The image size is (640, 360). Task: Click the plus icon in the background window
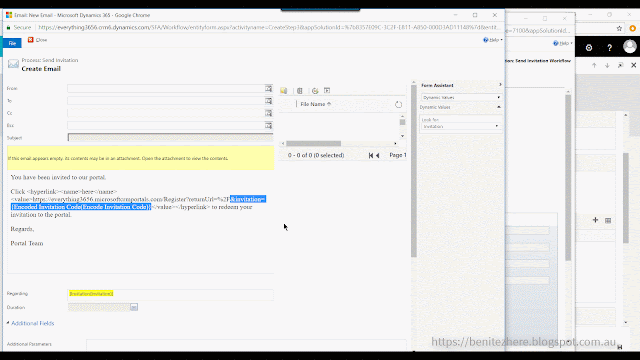click(x=595, y=220)
